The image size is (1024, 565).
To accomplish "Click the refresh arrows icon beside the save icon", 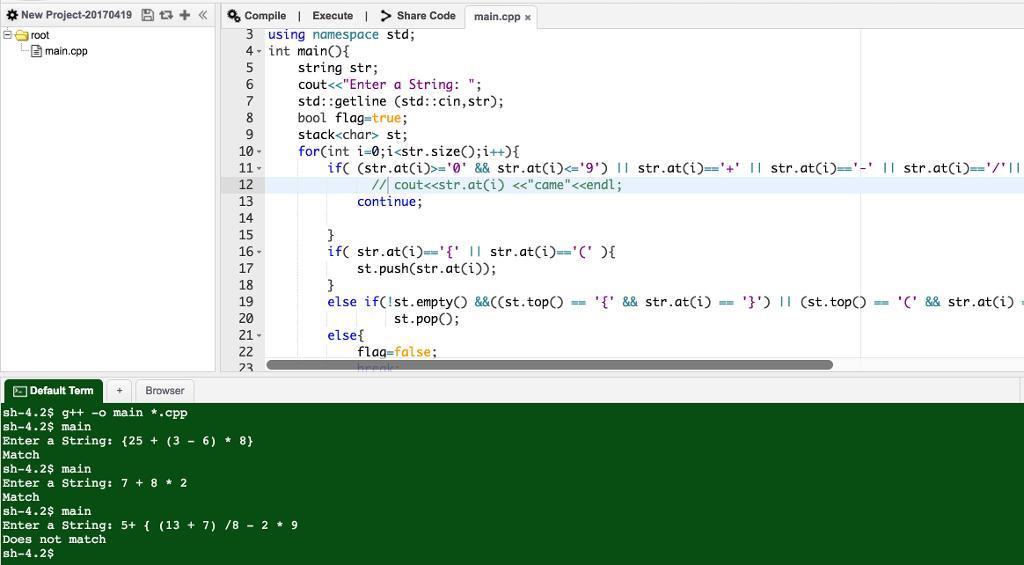I will 166,15.
